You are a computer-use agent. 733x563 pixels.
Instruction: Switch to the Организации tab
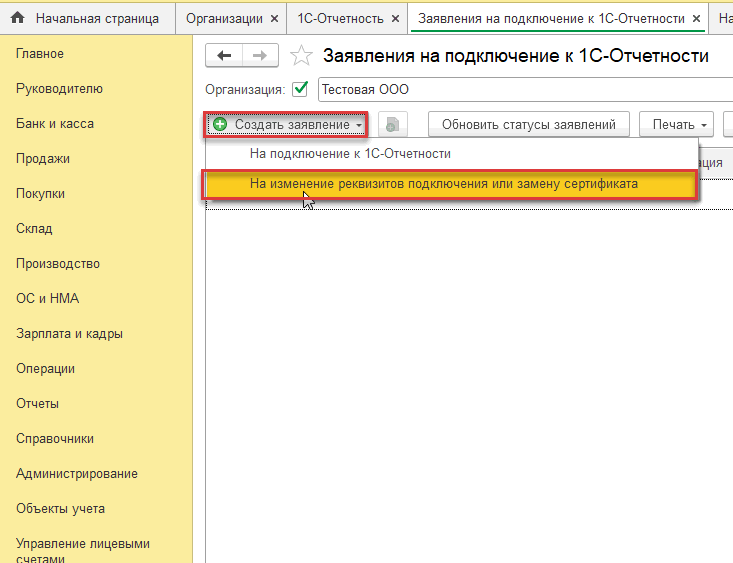point(224,19)
